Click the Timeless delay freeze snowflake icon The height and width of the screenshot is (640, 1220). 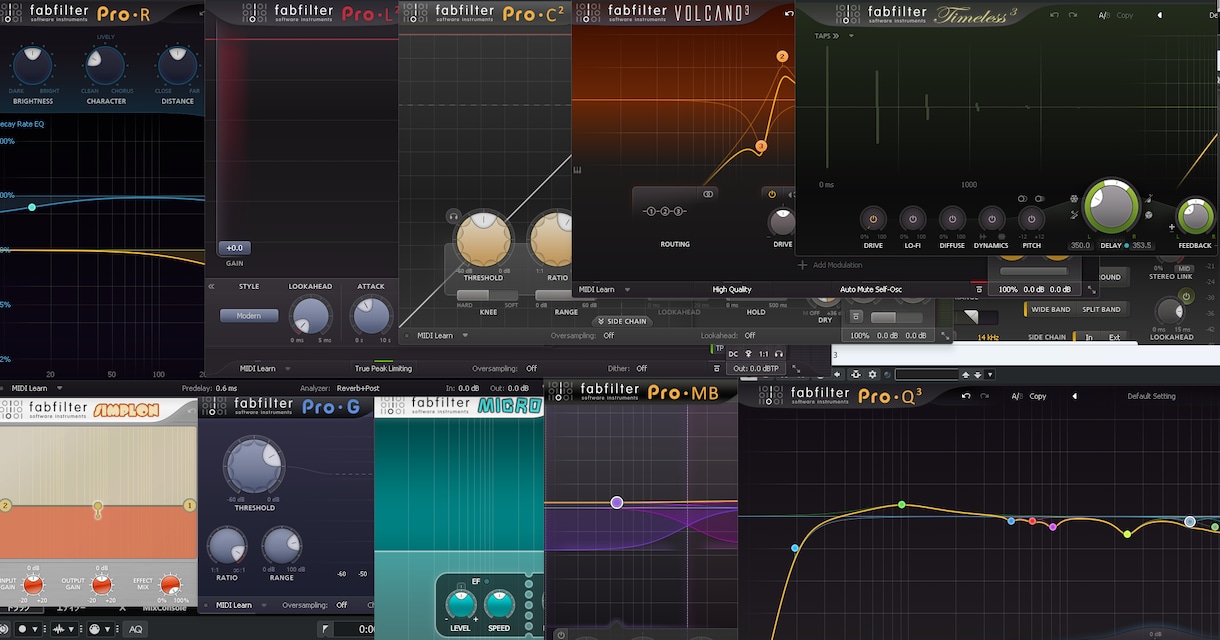(1073, 198)
